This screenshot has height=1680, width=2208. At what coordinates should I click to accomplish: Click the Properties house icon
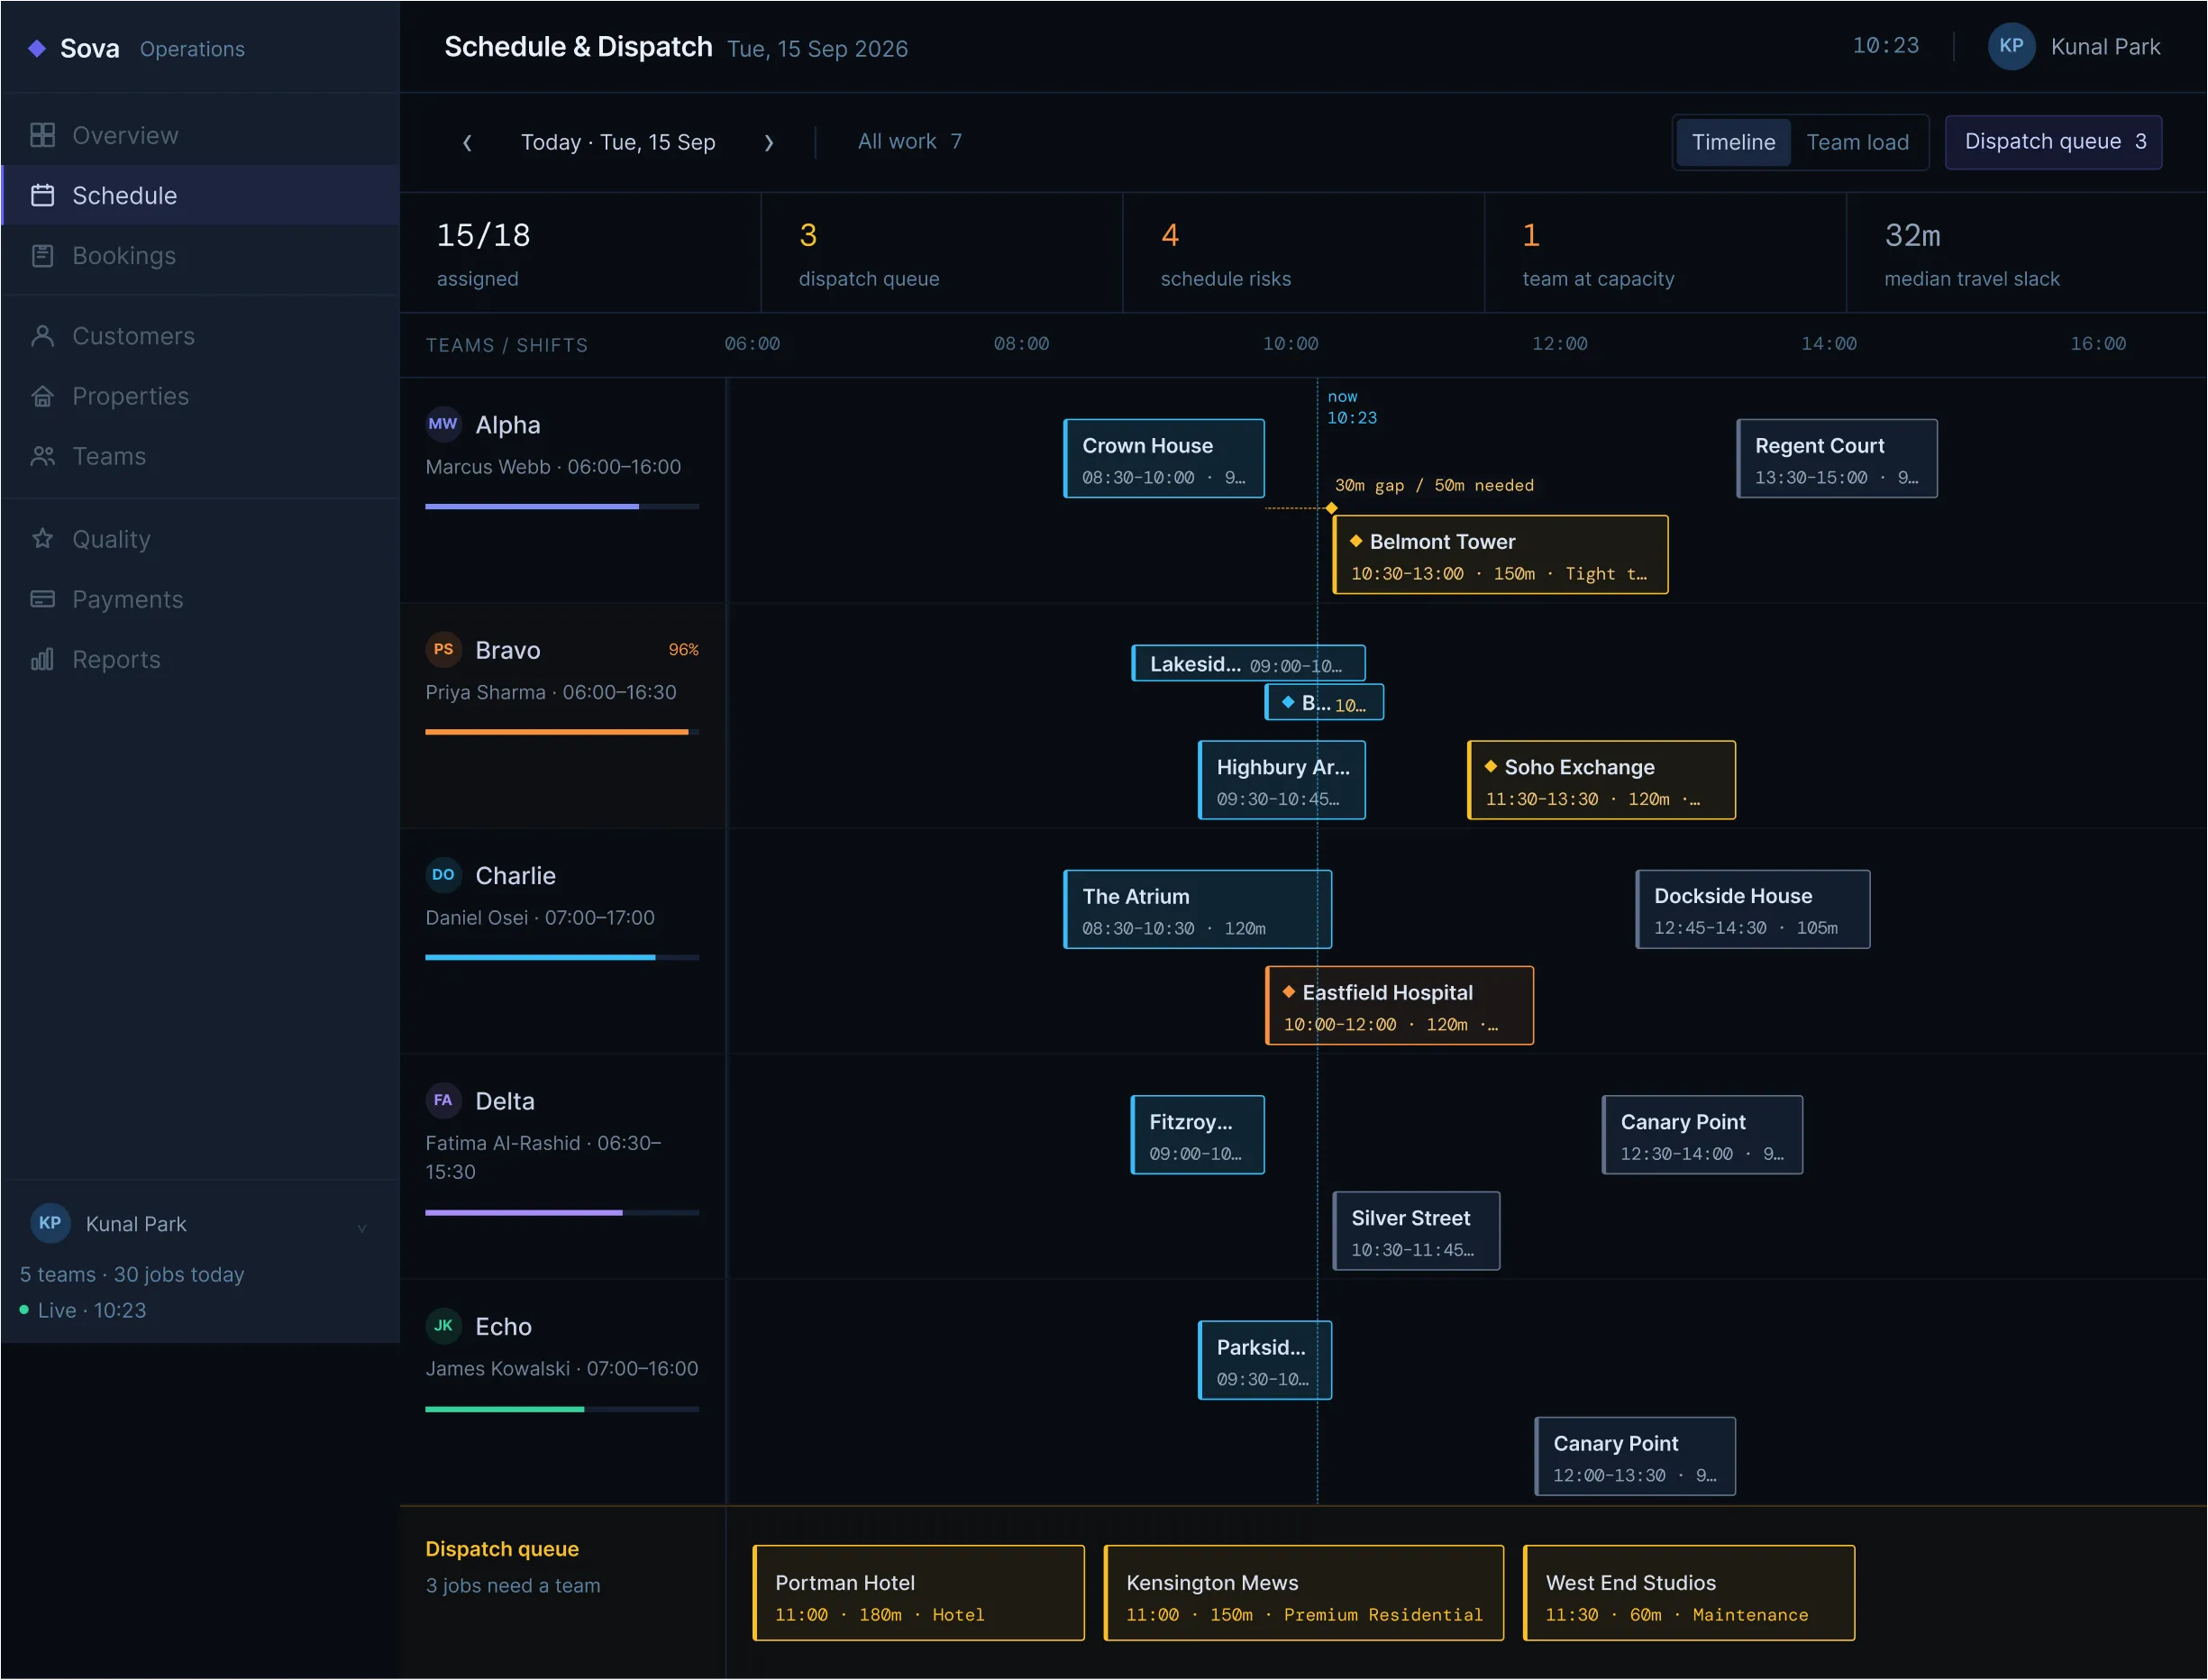(42, 396)
